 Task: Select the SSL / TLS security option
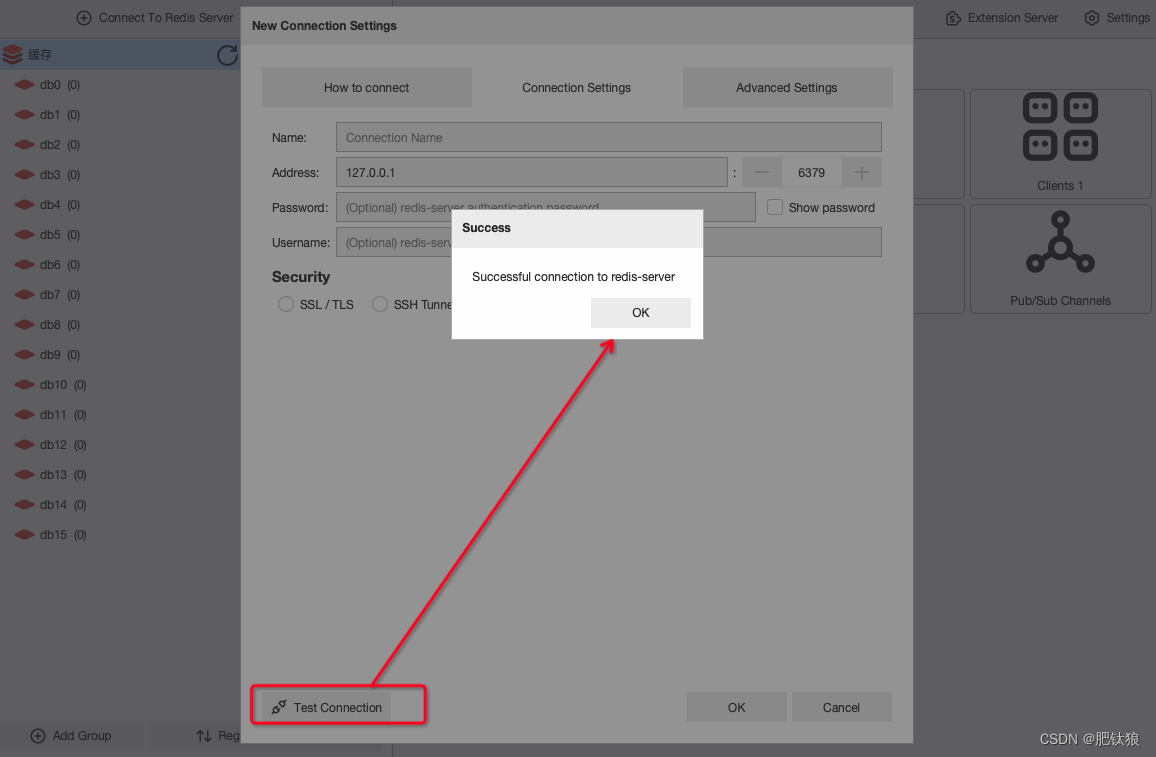[x=285, y=304]
